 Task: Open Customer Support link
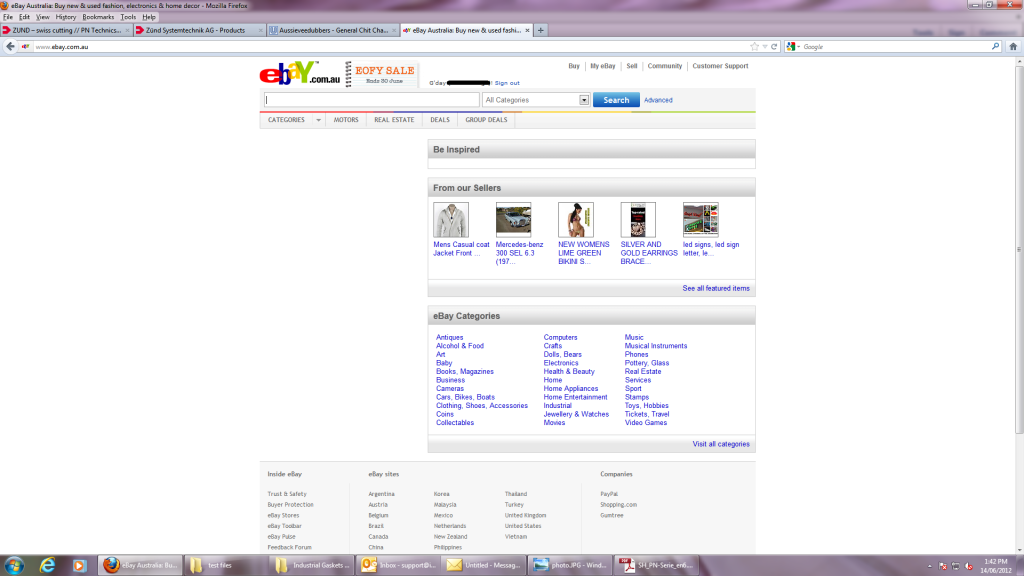[720, 66]
